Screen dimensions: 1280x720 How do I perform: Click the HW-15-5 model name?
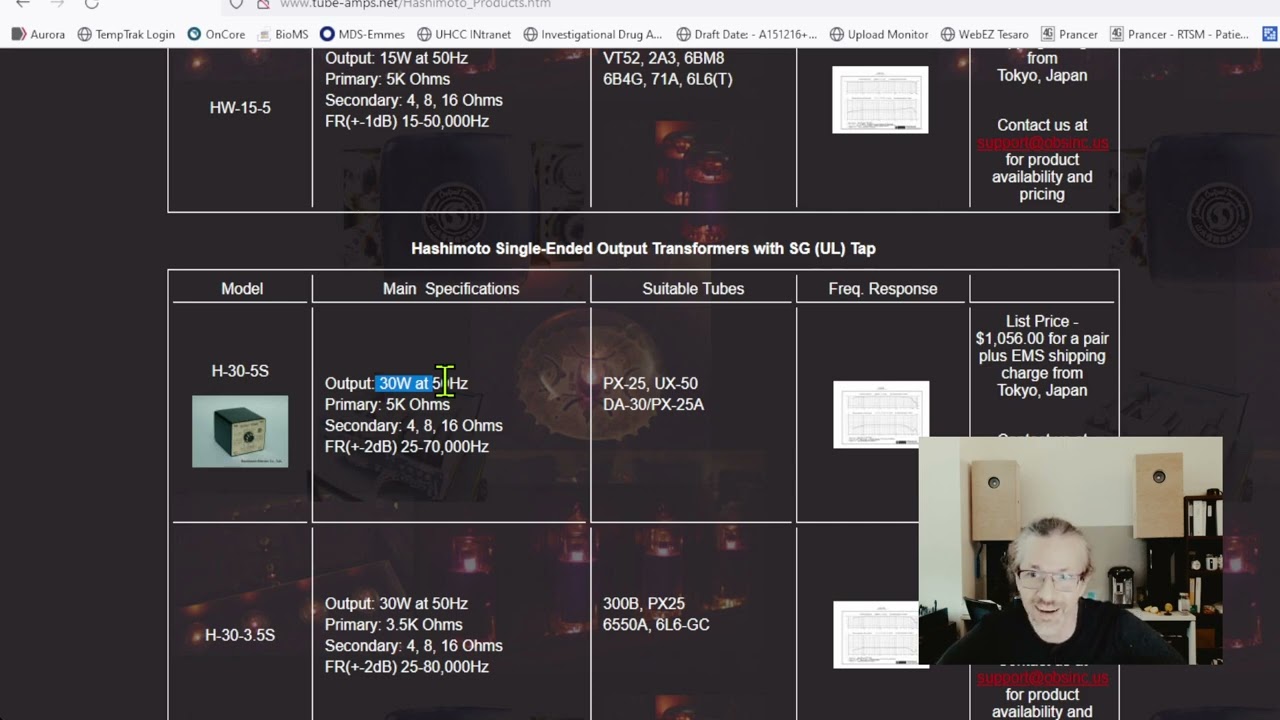pyautogui.click(x=240, y=107)
